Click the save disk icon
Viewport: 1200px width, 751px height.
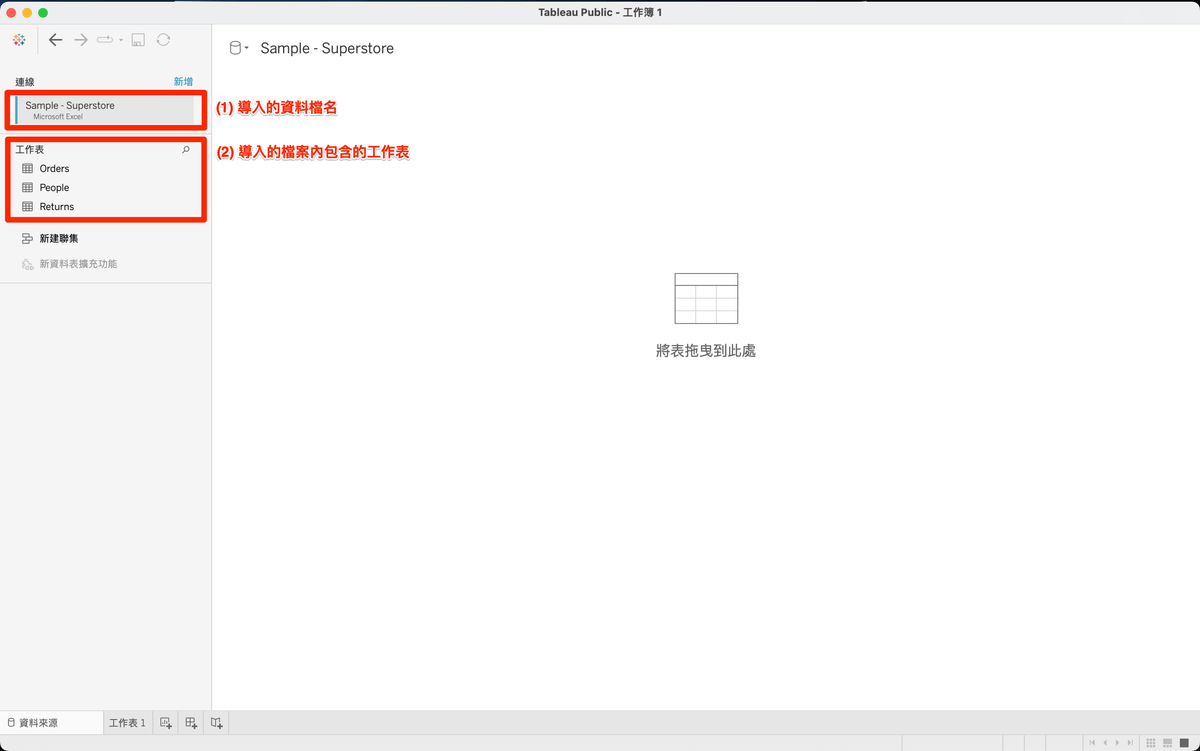[x=138, y=40]
